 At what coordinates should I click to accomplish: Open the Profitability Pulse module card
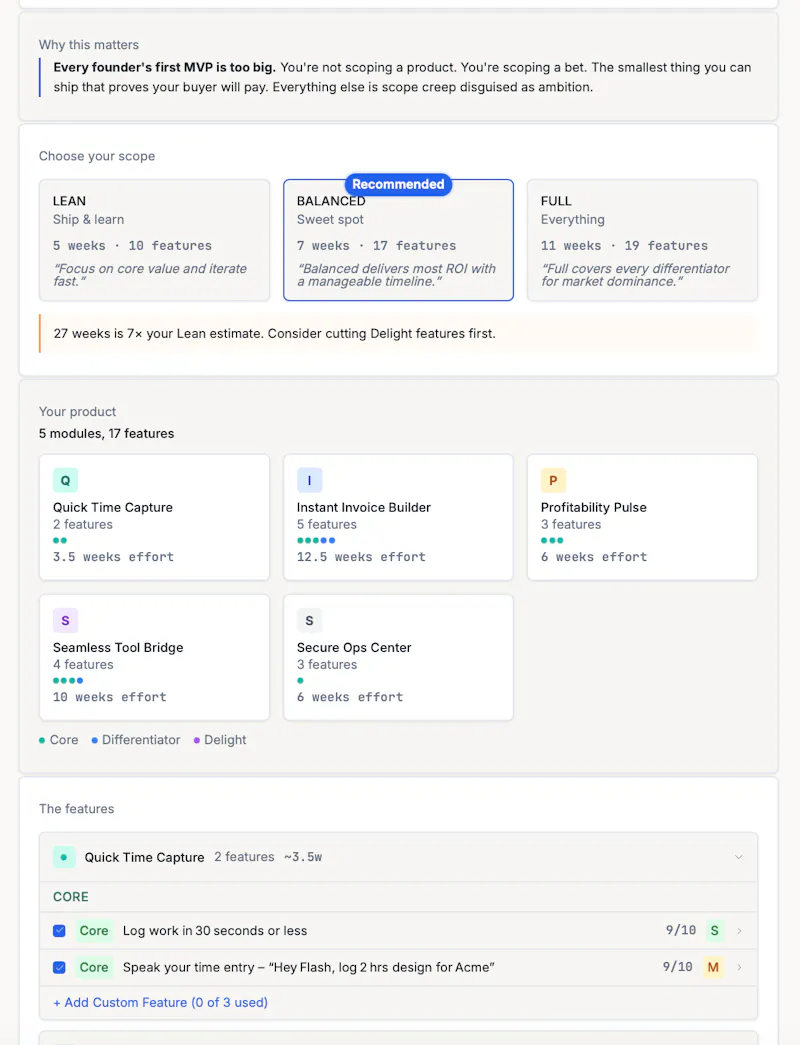[x=642, y=517]
